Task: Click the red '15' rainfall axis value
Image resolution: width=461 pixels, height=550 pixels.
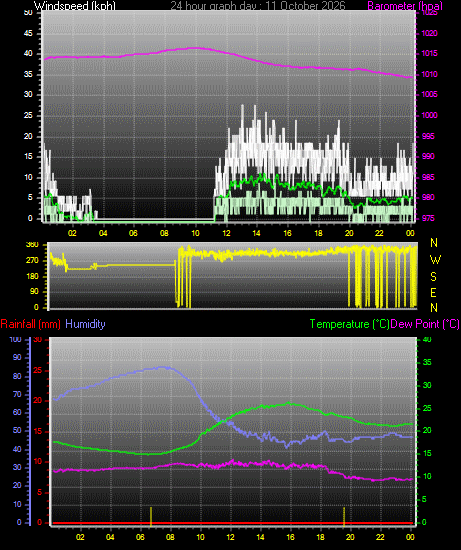Action: [x=38, y=431]
